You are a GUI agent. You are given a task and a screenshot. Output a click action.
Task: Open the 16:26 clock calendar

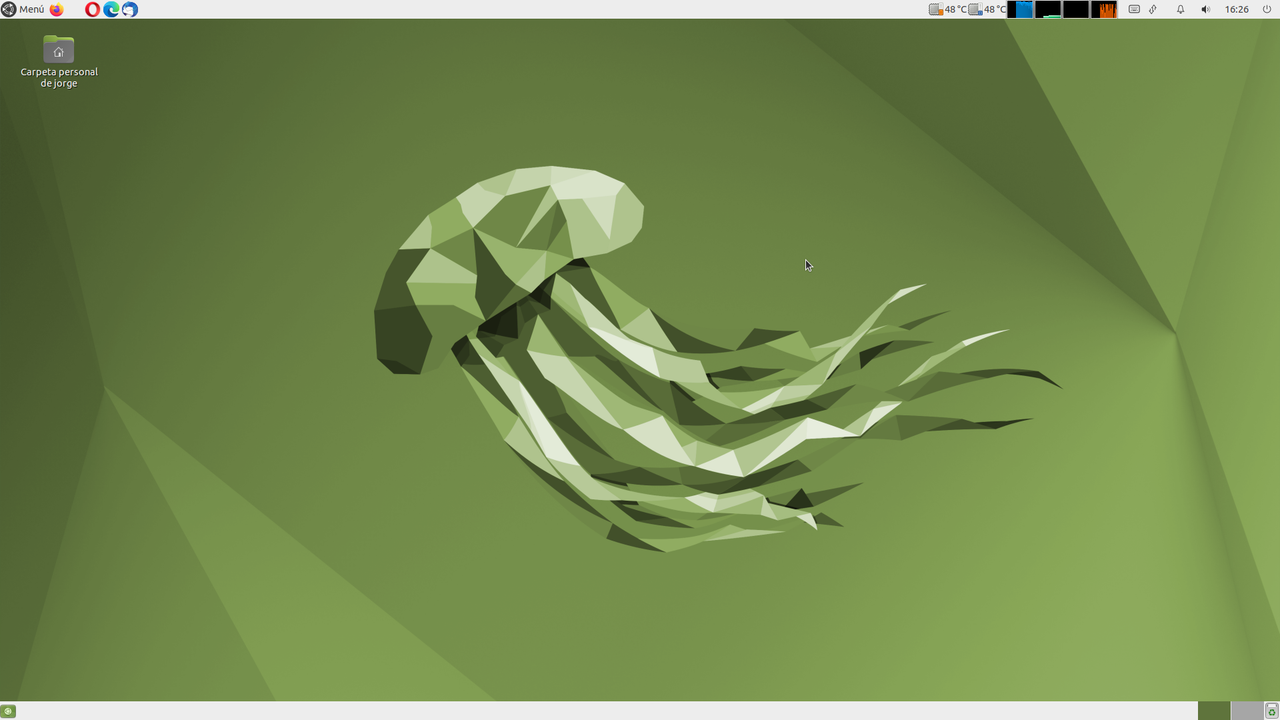pos(1237,9)
